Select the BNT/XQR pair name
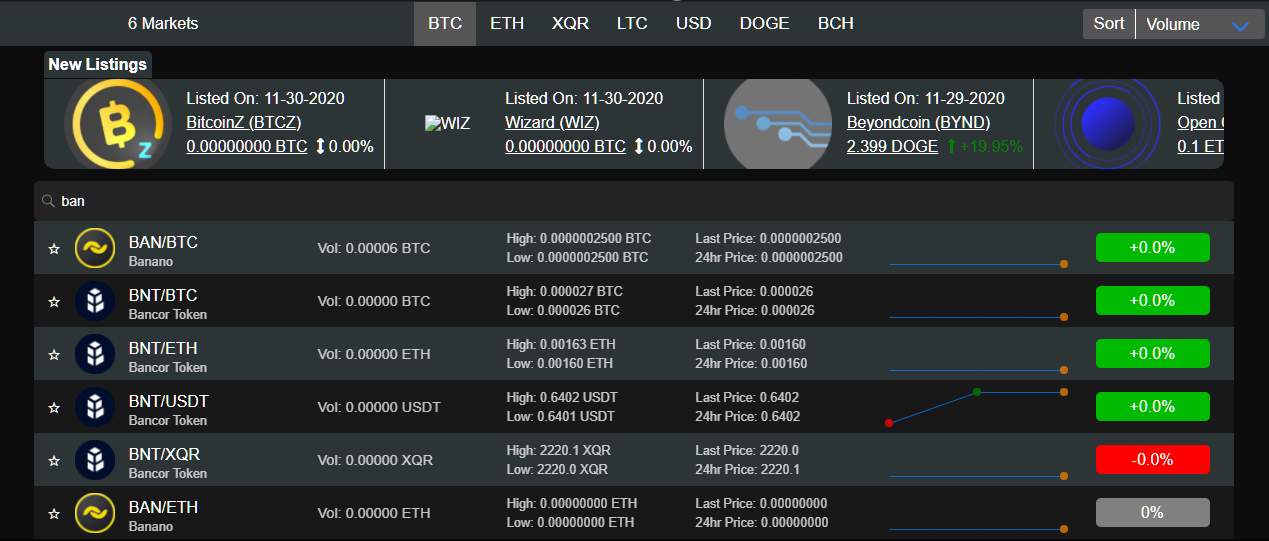Viewport: 1269px width, 541px height. [x=164, y=454]
